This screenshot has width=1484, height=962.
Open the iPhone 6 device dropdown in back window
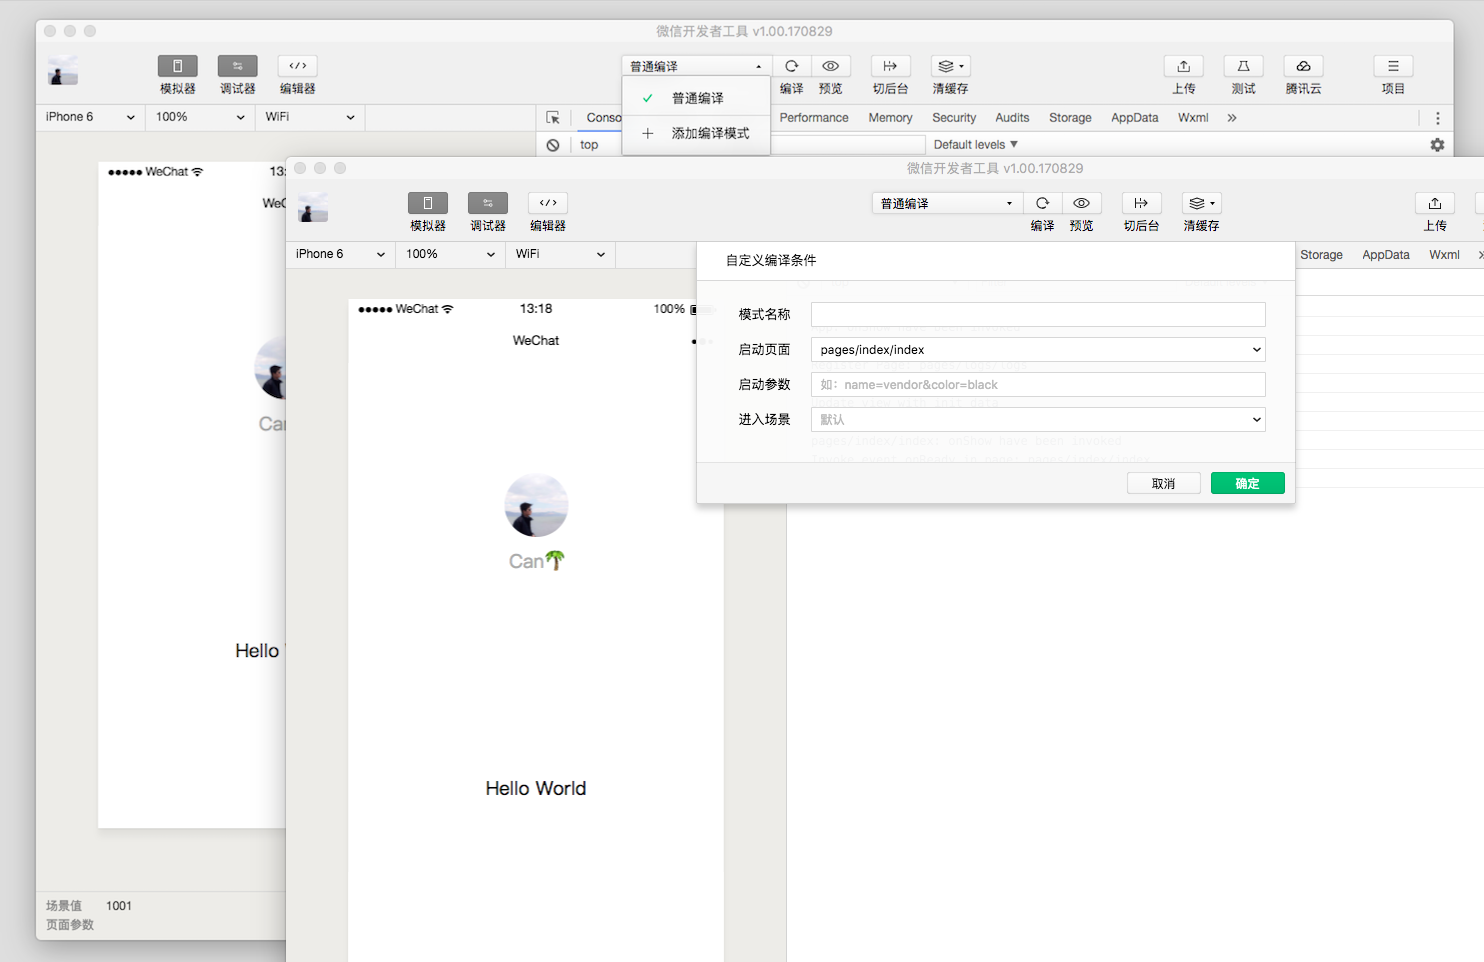(89, 117)
